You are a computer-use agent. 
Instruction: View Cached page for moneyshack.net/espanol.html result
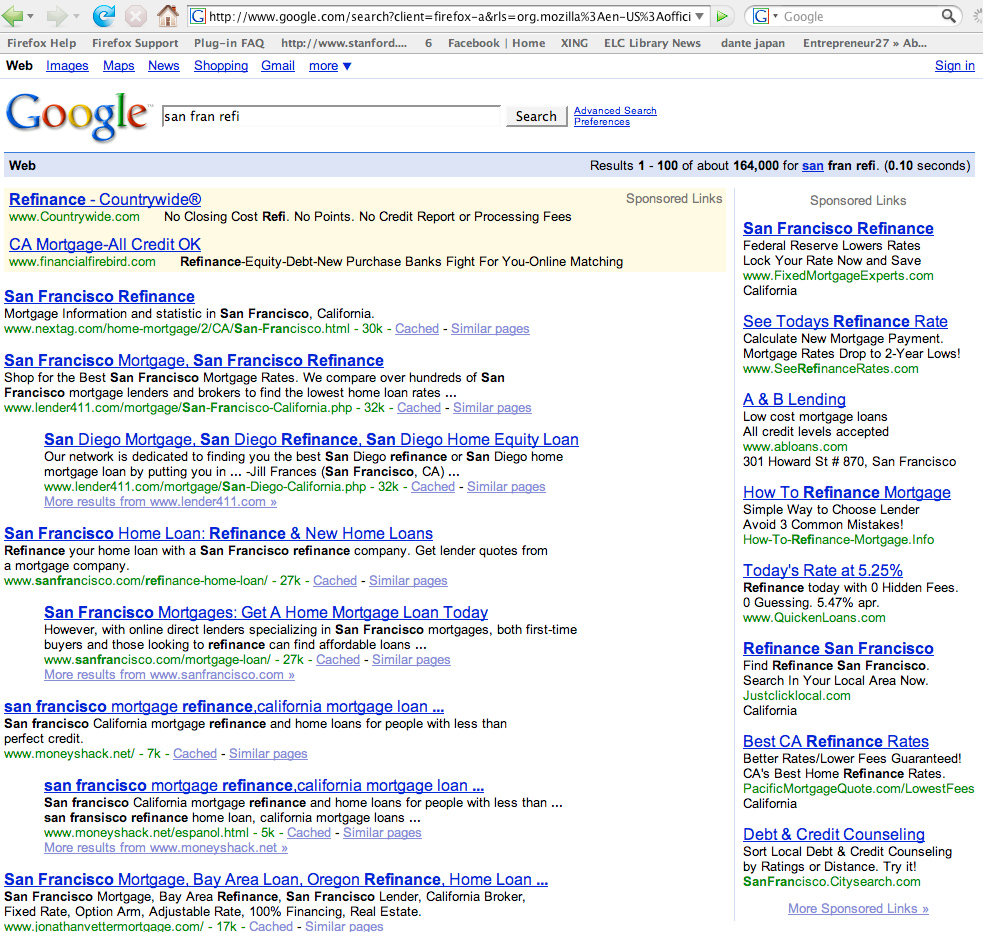309,832
